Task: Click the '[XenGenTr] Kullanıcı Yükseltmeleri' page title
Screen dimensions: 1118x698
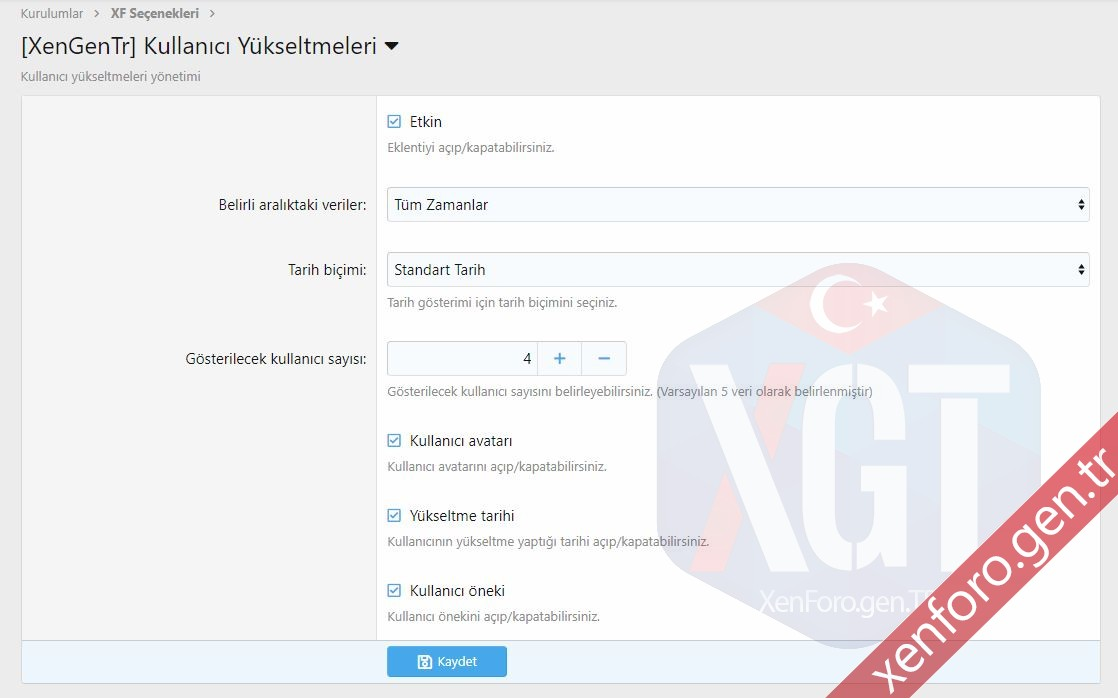Action: 199,46
